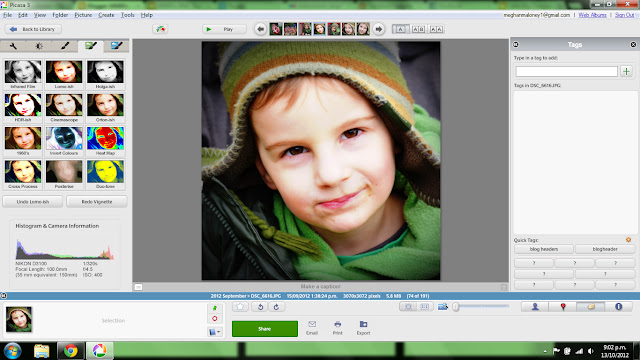Screen dimensions: 640x360
Task: Collapse the Tags panel using arrow
Action: pos(516,44)
